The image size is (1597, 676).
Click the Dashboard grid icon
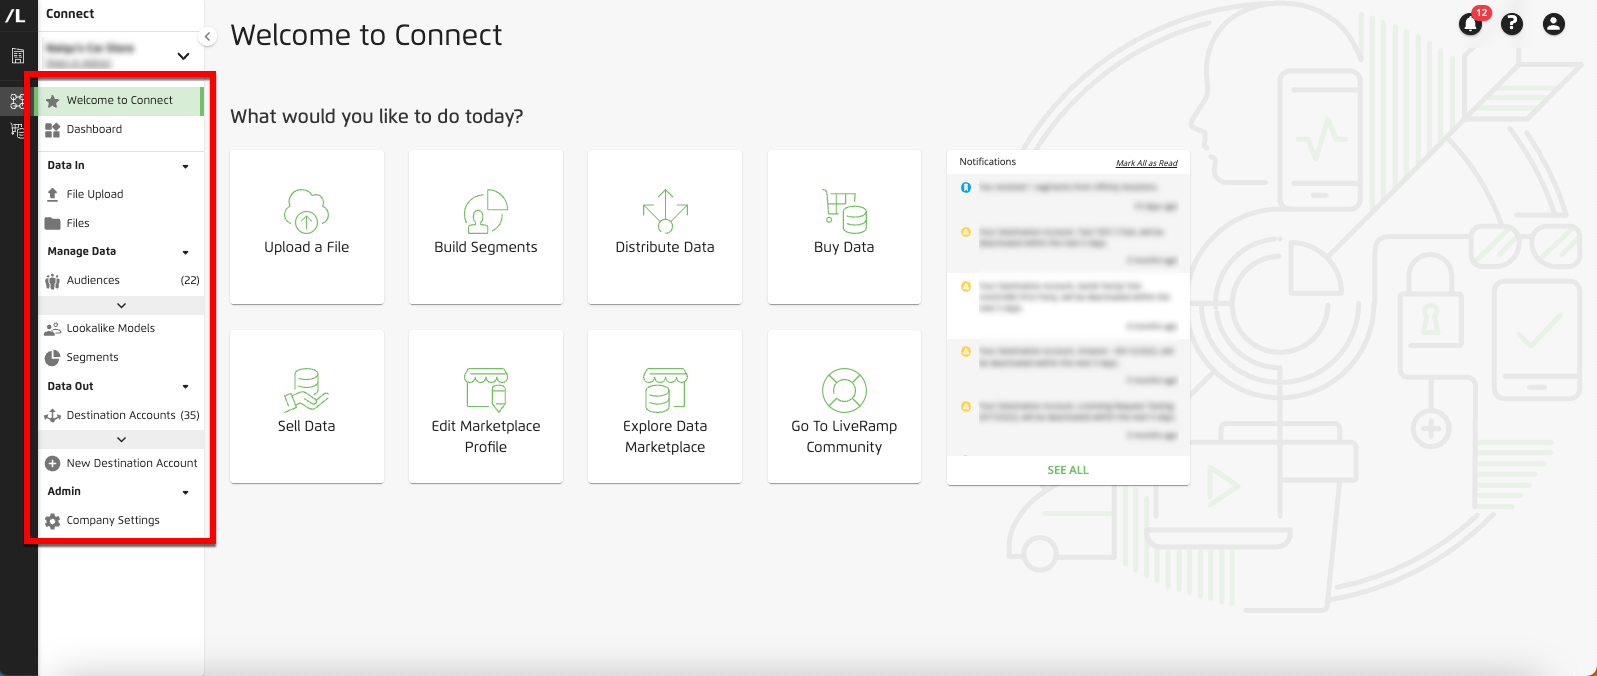[x=53, y=130]
